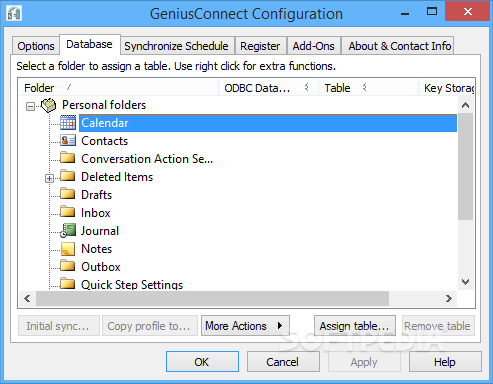Switch to the Options tab

[36, 46]
